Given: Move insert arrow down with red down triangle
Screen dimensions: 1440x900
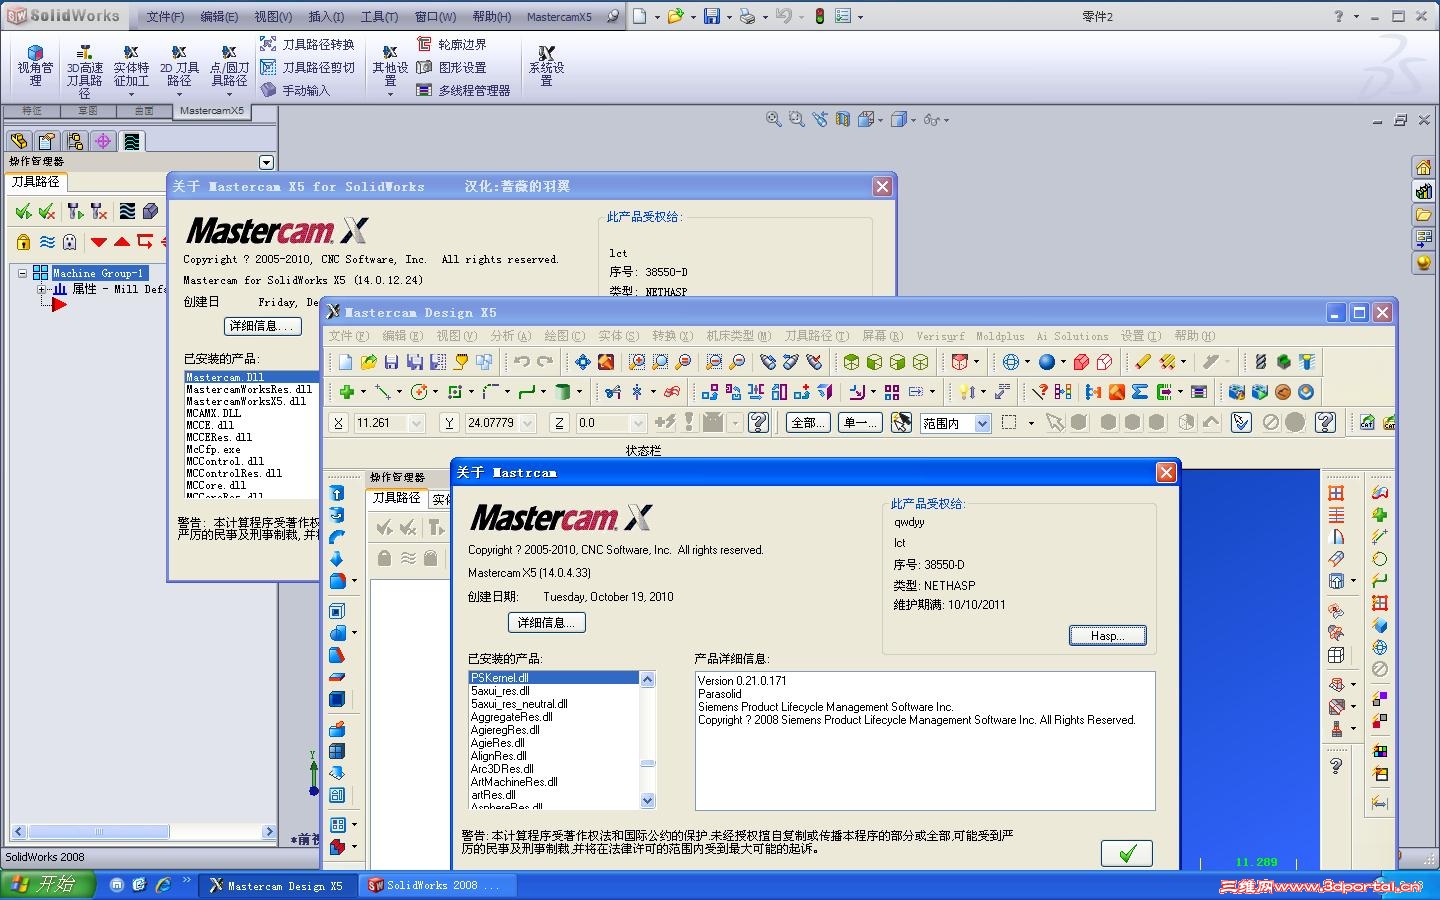Looking at the screenshot, I should [x=98, y=242].
